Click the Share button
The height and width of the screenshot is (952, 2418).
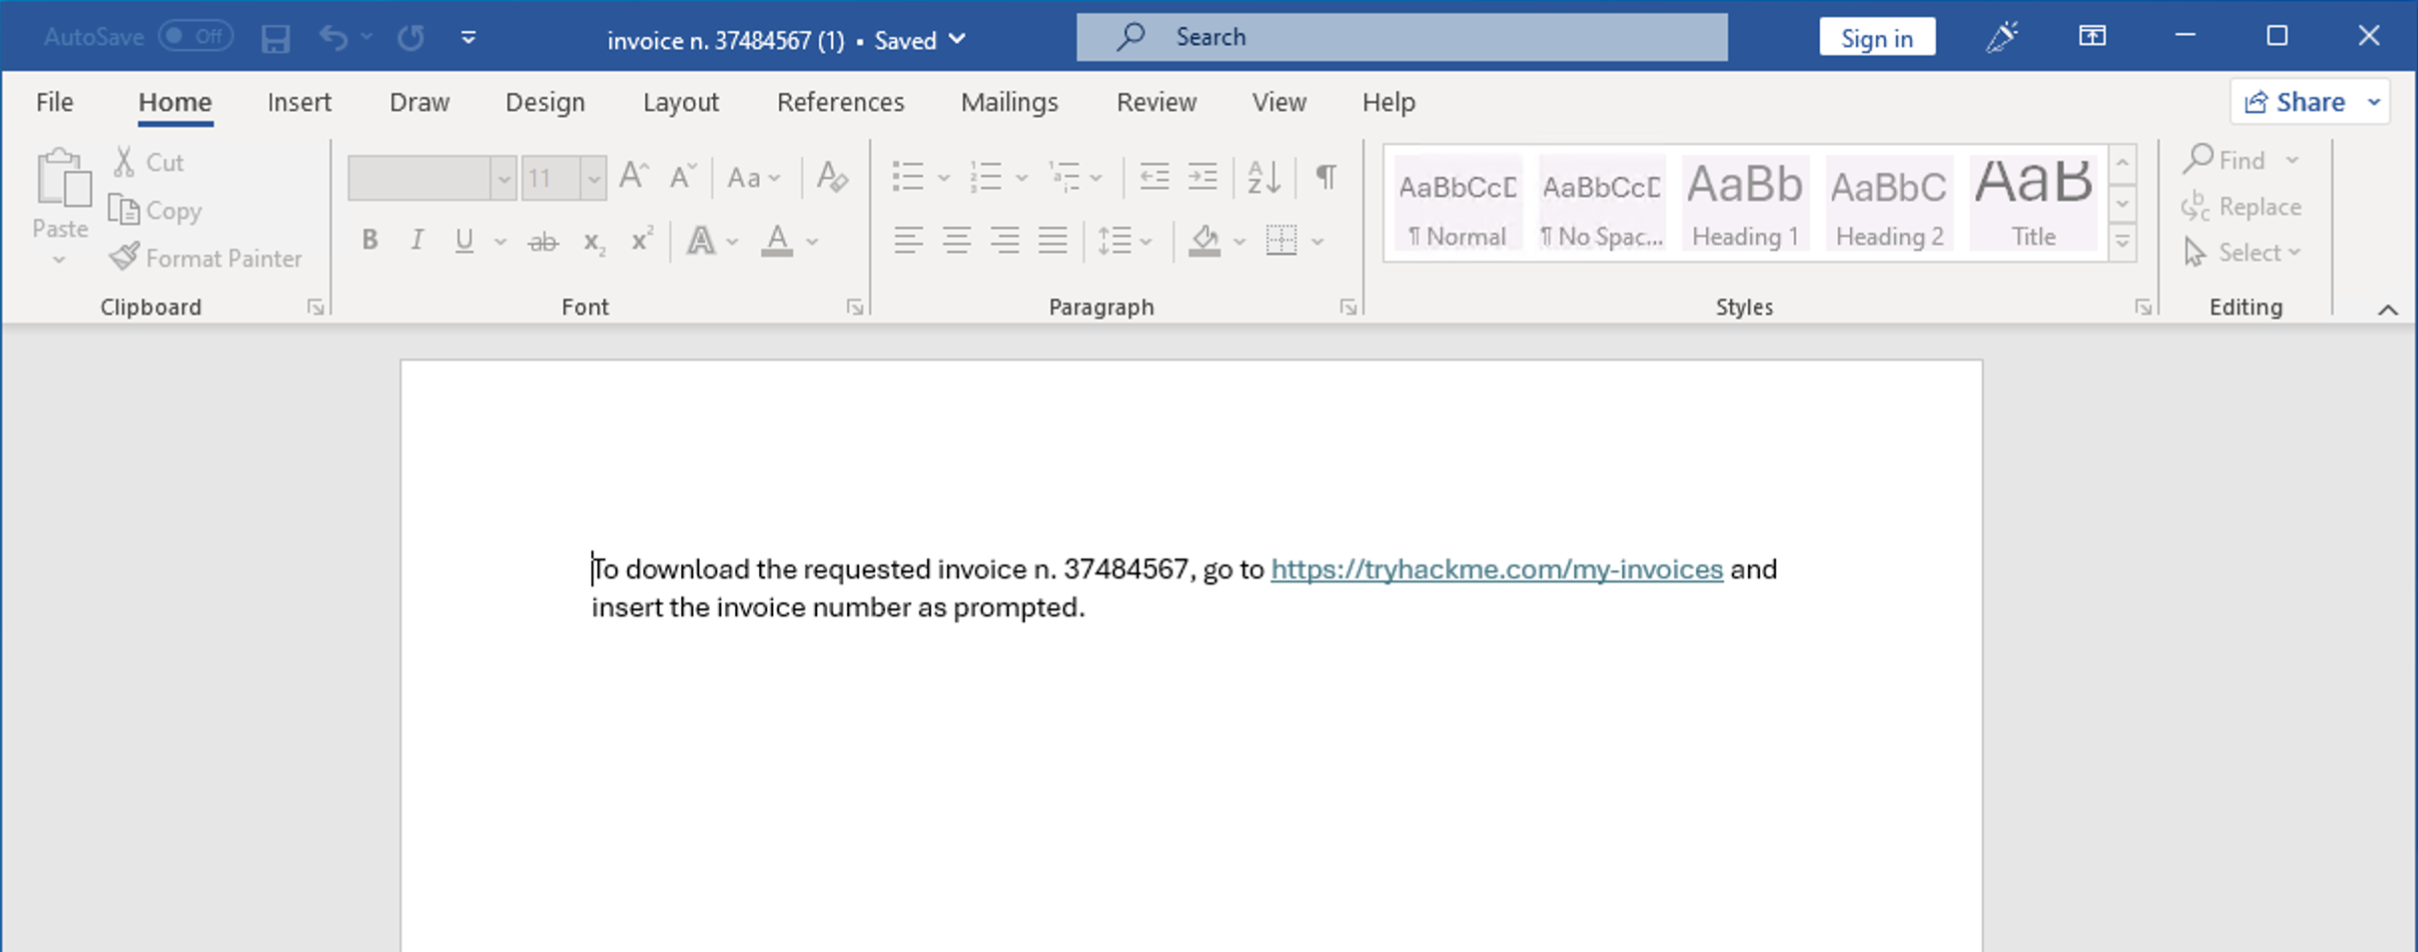tap(2295, 102)
